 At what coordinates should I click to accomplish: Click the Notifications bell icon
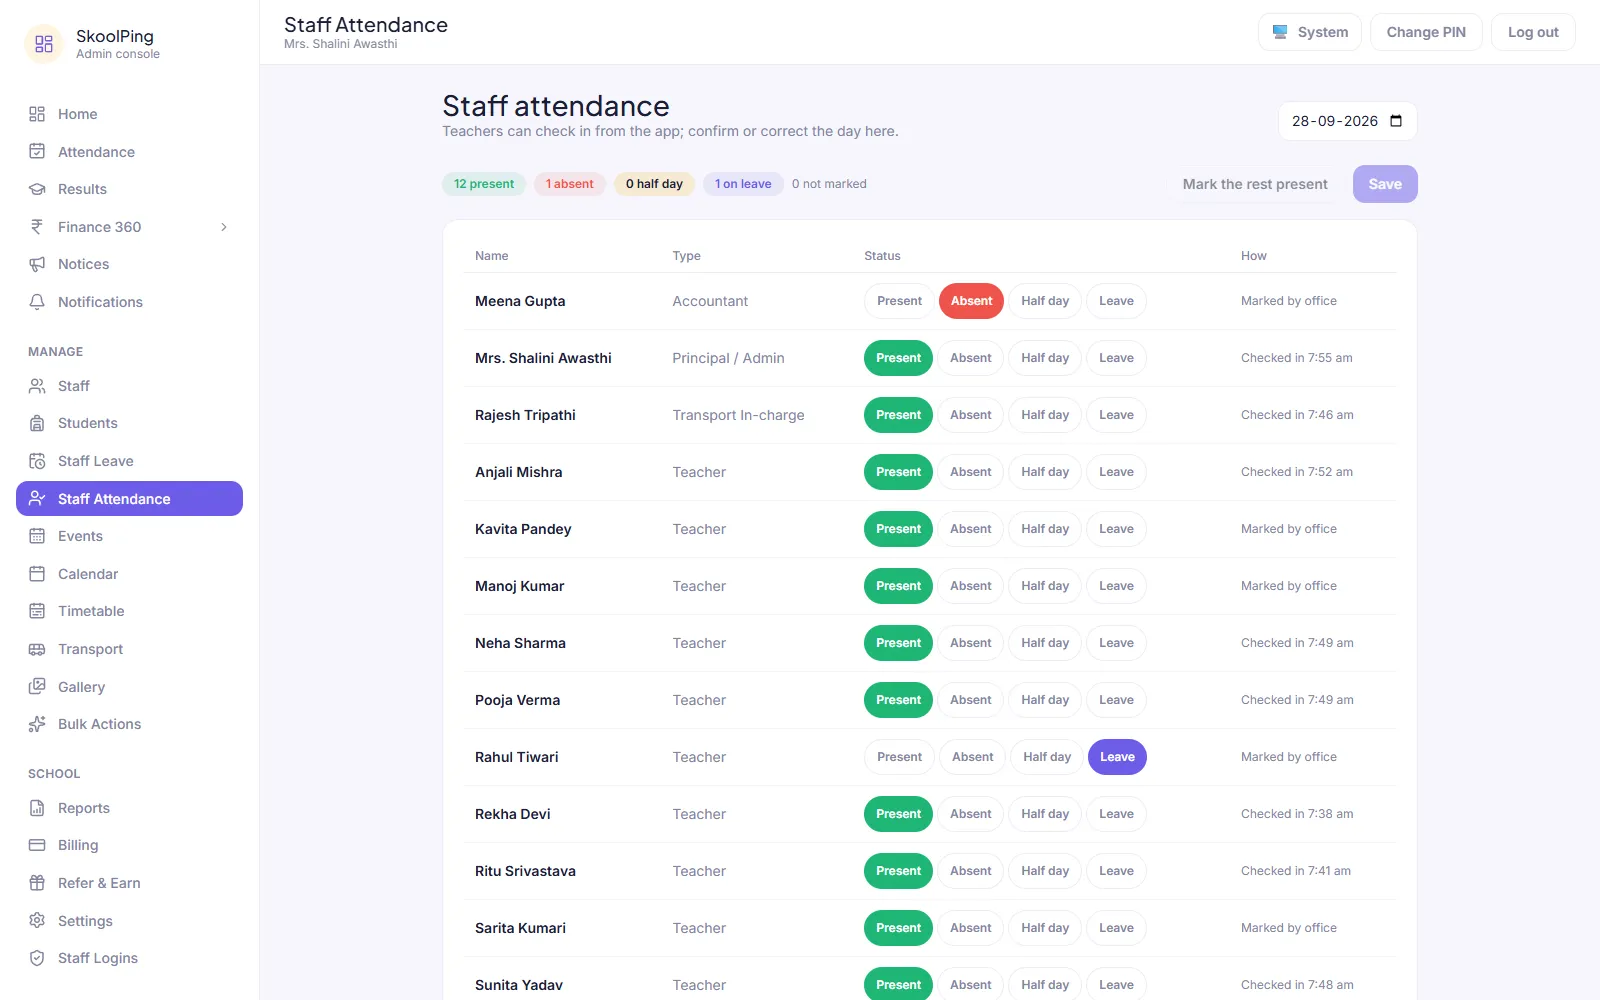[37, 302]
